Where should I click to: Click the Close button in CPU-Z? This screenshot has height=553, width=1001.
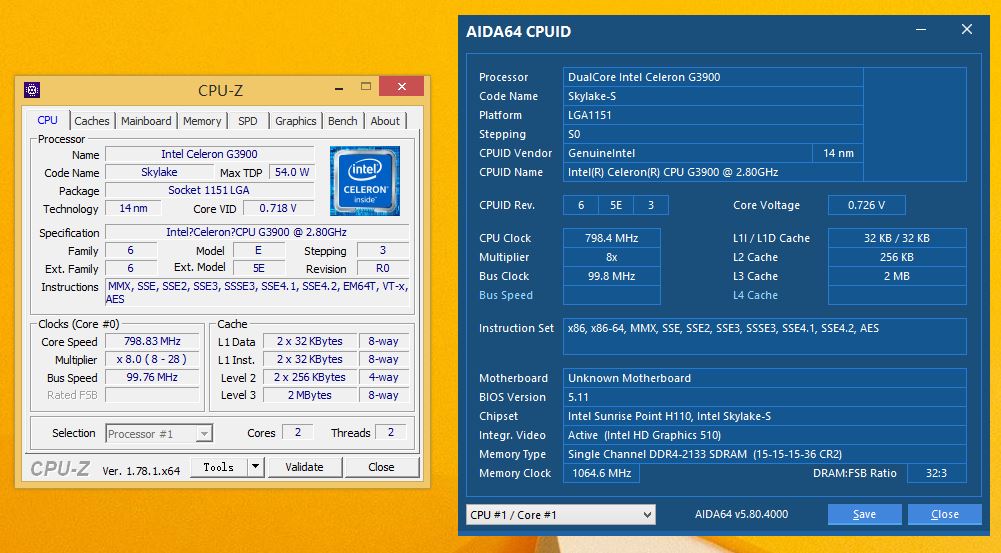(381, 467)
